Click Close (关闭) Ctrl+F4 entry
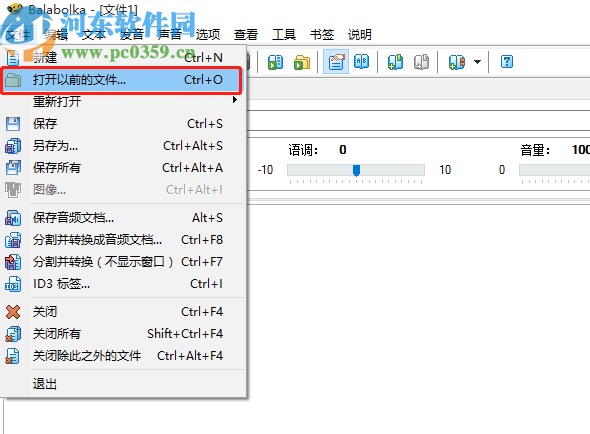 click(123, 312)
